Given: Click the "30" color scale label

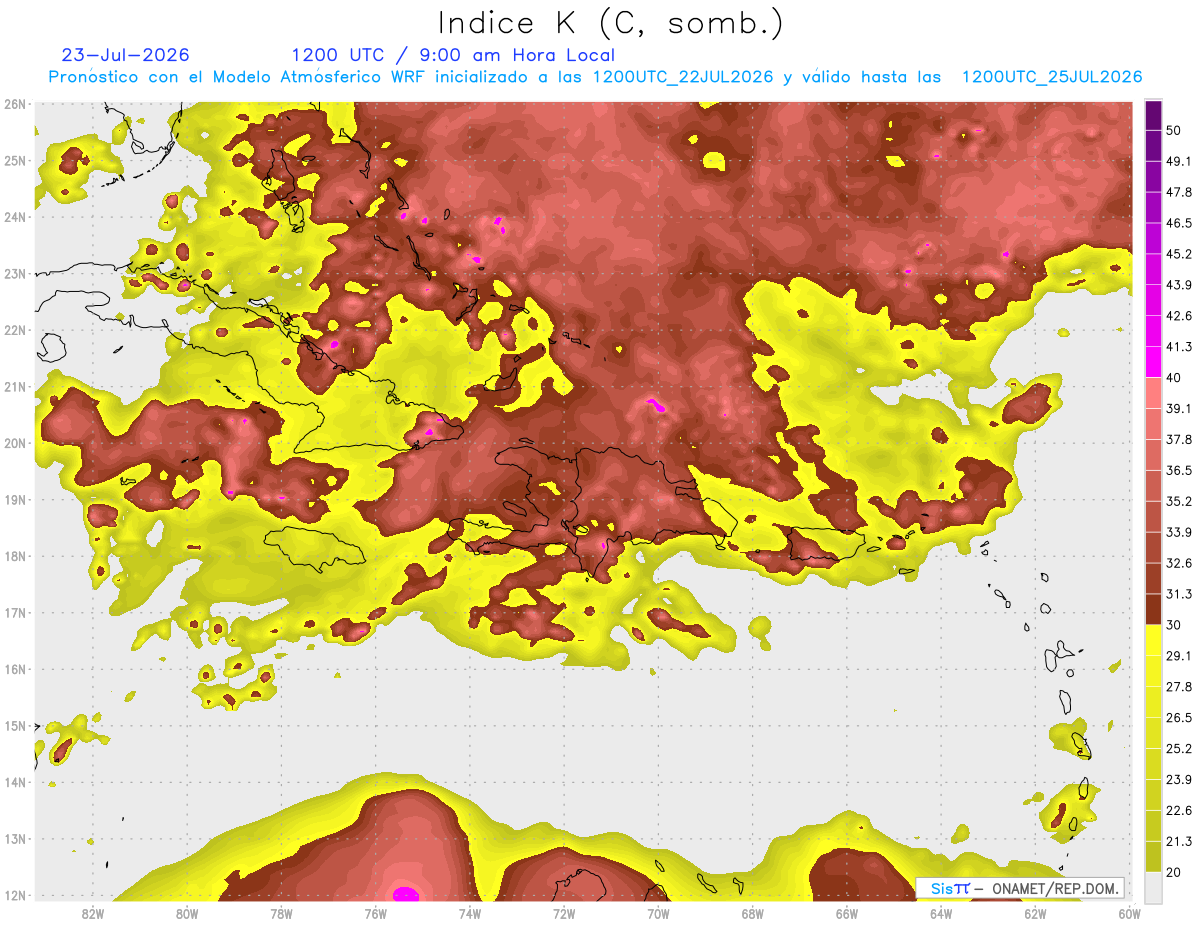Looking at the screenshot, I should pos(1175,625).
